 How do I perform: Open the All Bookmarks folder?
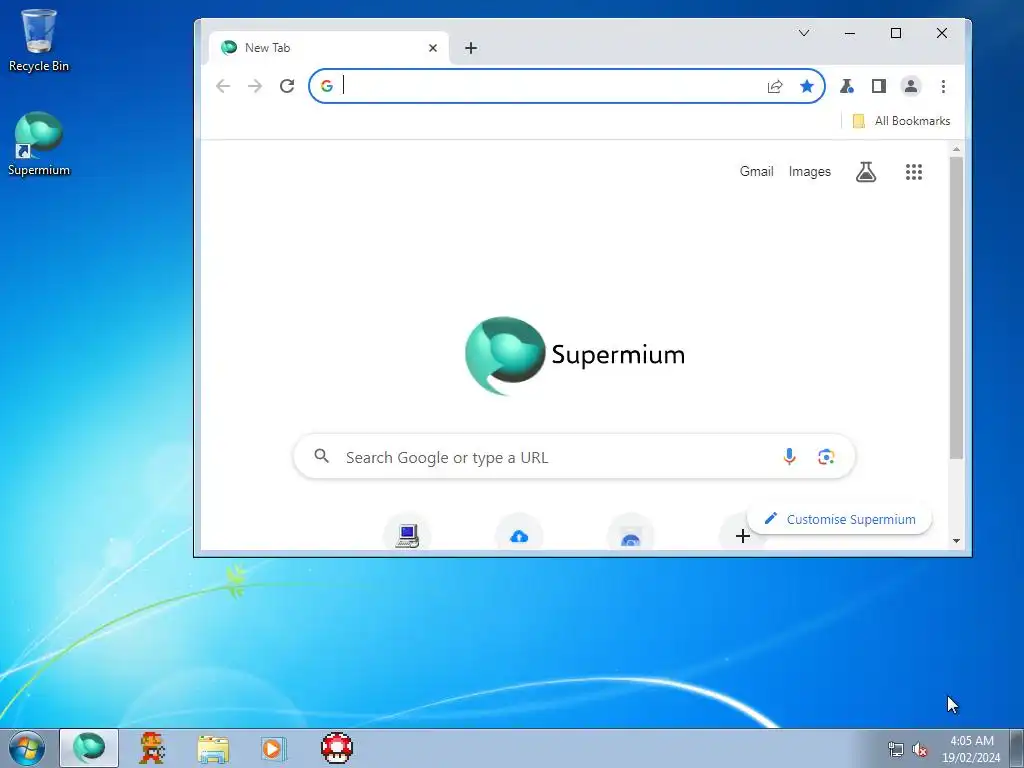pyautogui.click(x=901, y=121)
